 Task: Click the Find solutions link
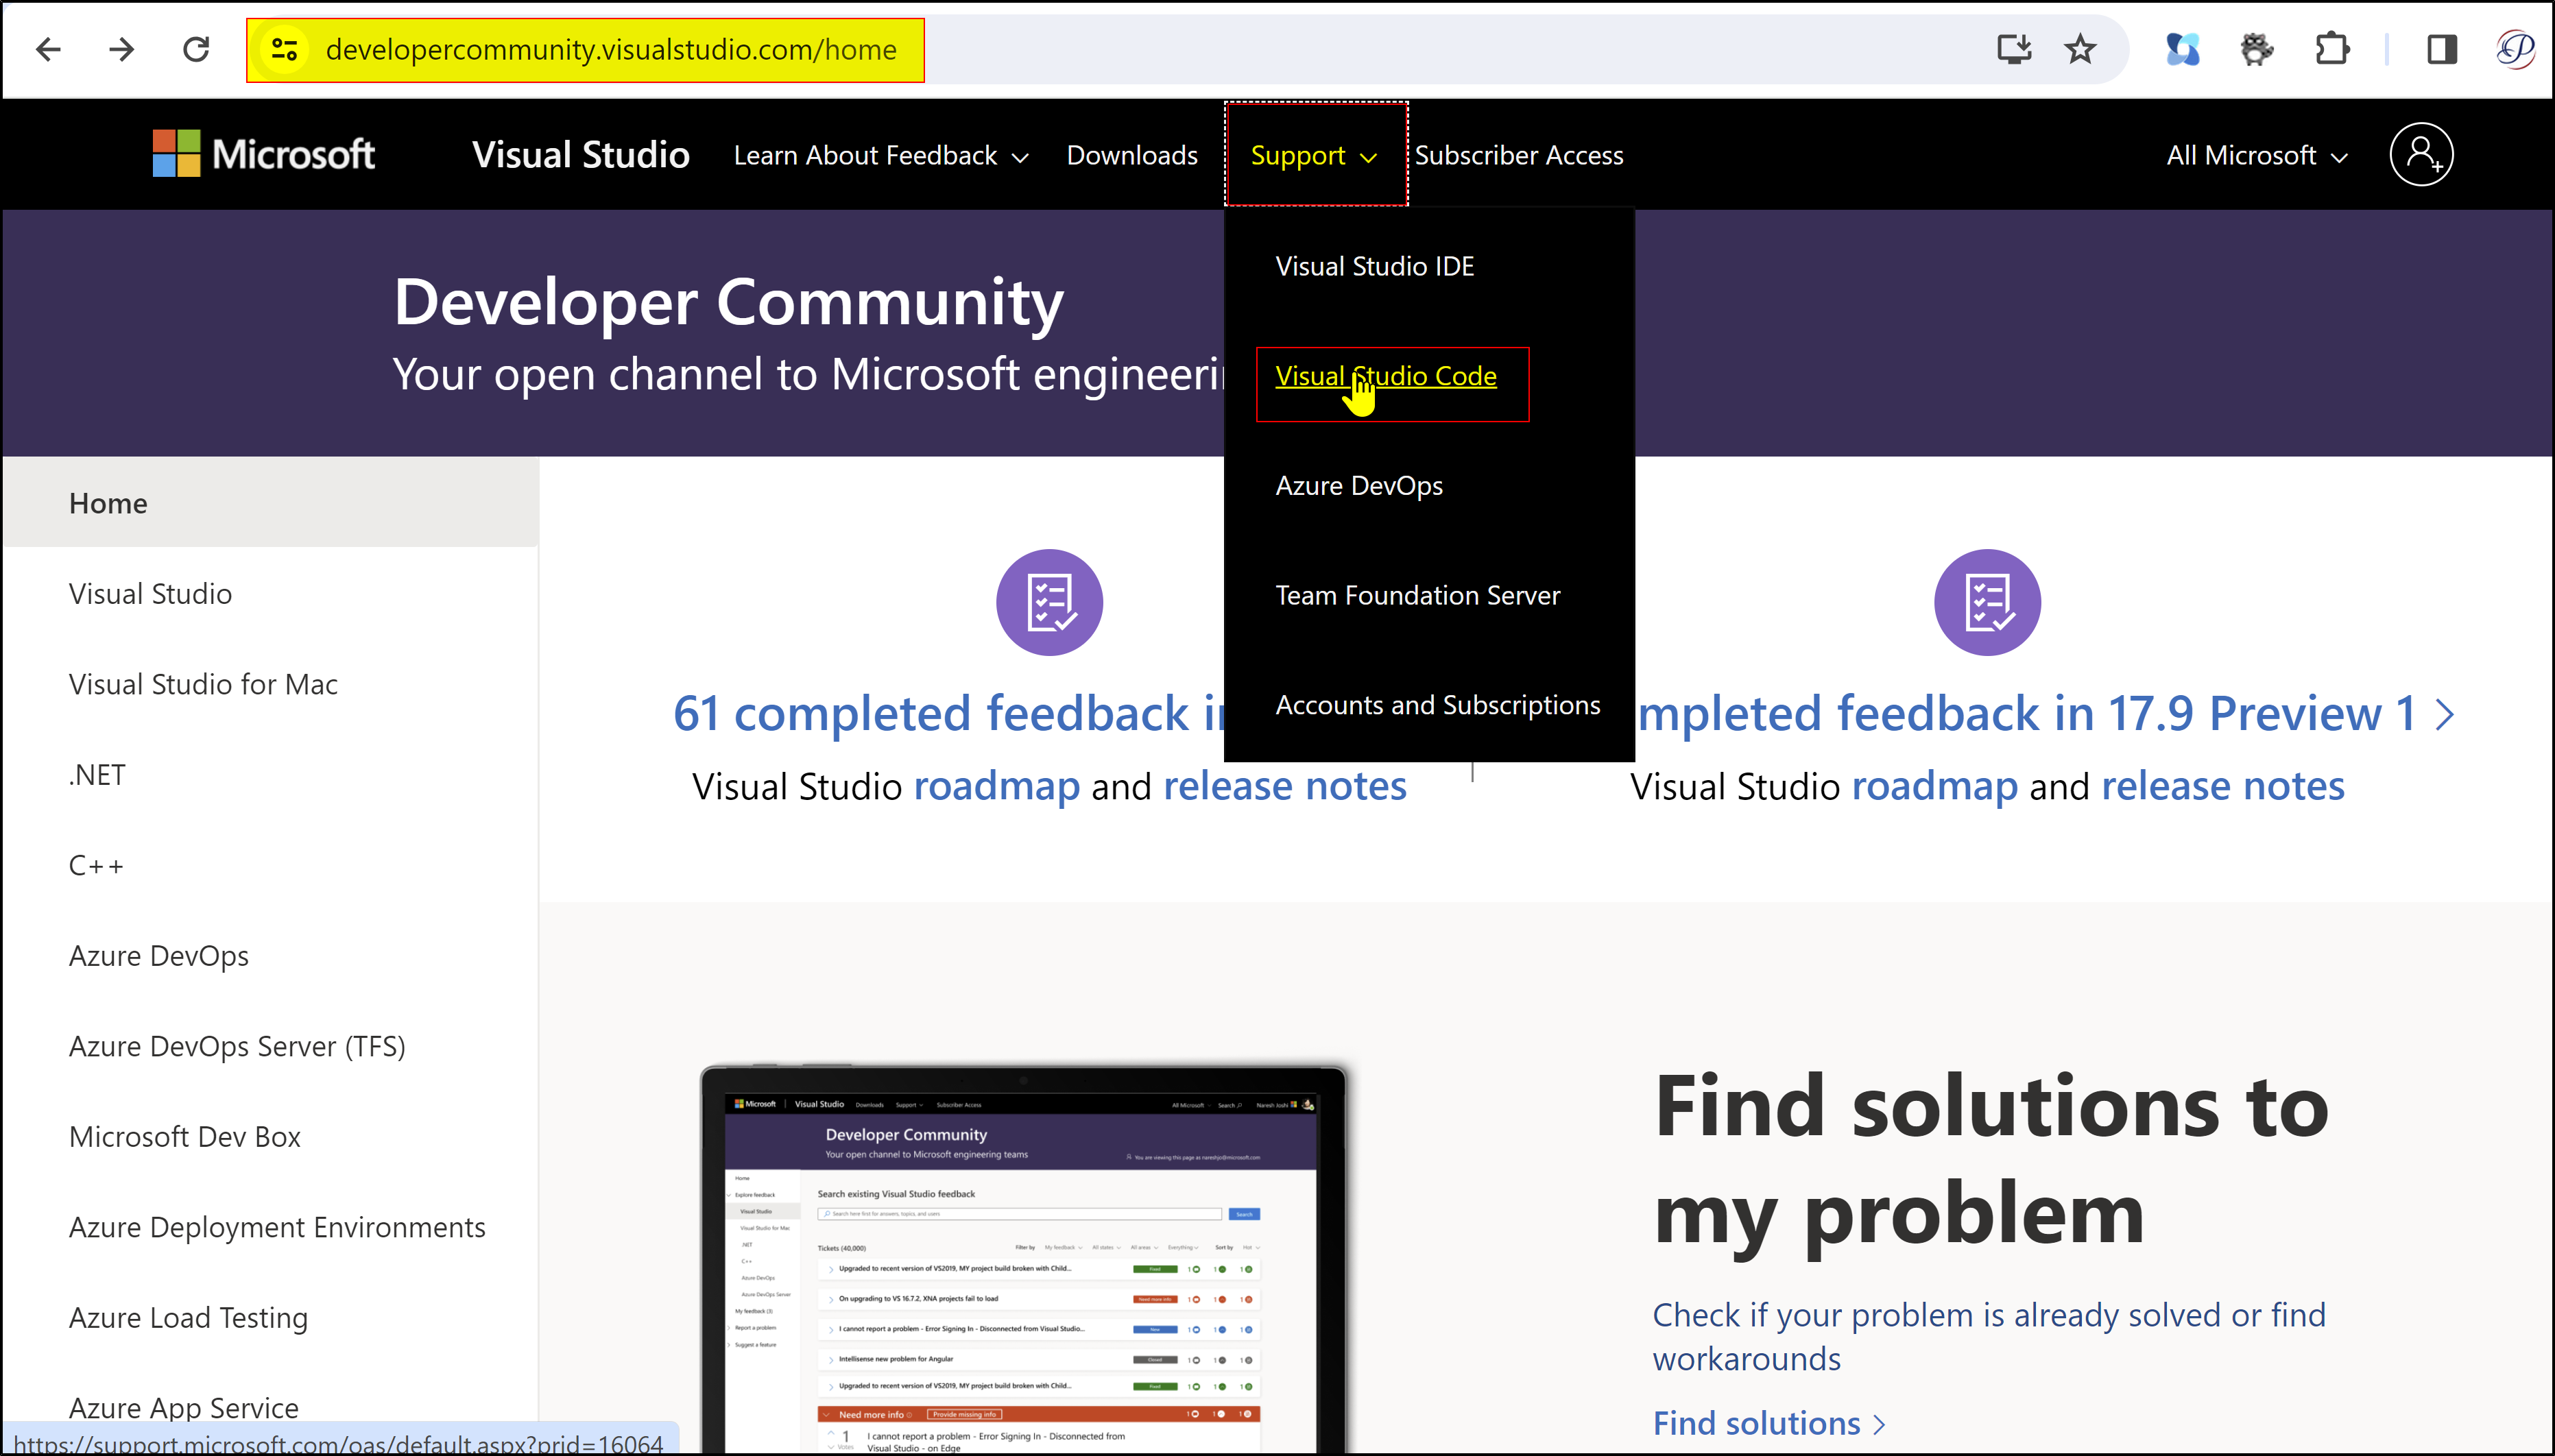(x=1768, y=1423)
